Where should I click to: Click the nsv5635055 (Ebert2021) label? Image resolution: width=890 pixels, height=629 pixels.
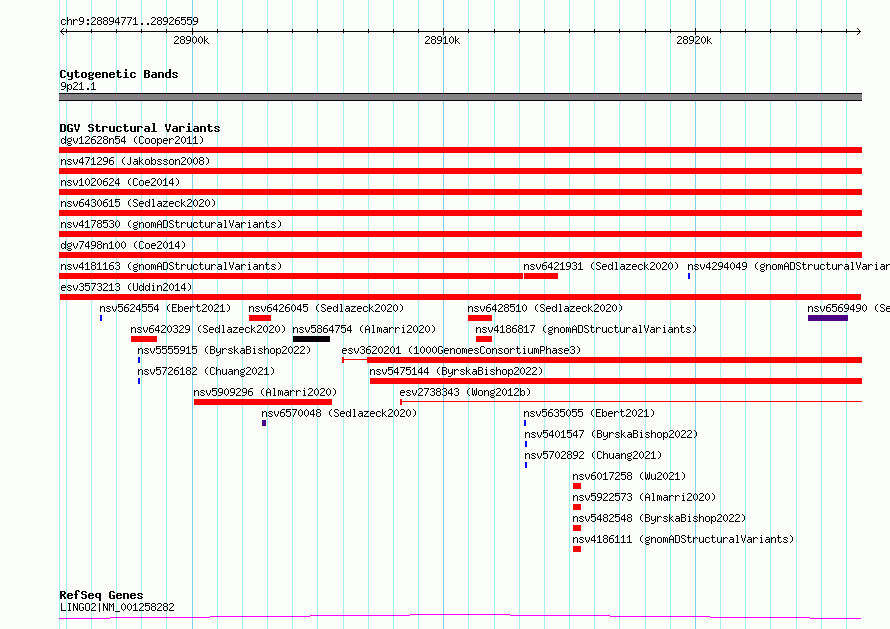[589, 413]
